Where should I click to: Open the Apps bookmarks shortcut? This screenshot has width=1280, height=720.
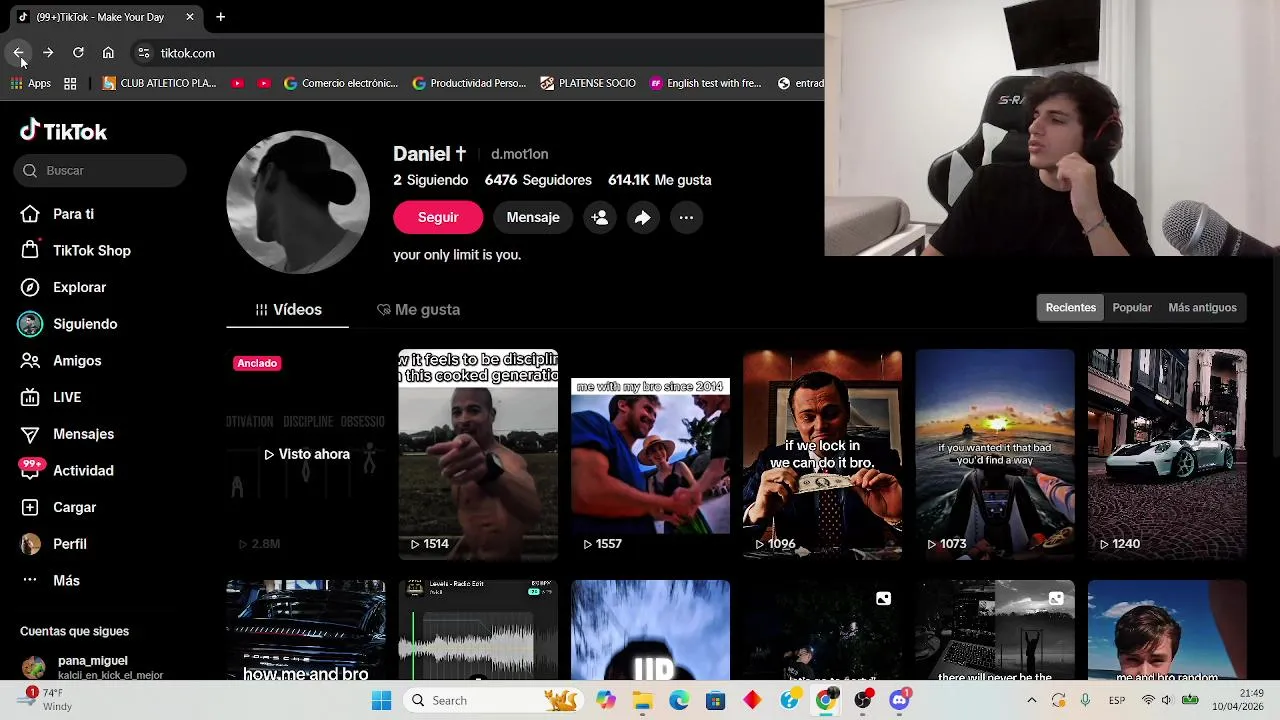[31, 83]
